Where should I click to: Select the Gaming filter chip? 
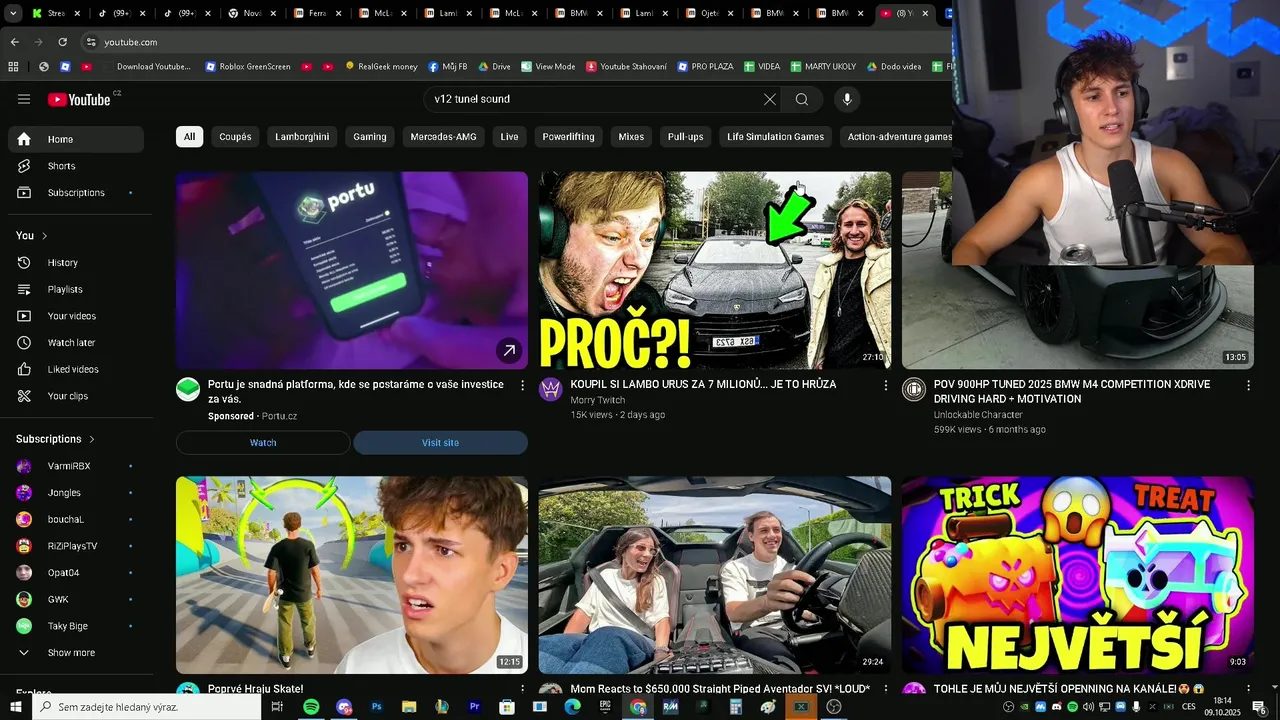pyautogui.click(x=370, y=137)
